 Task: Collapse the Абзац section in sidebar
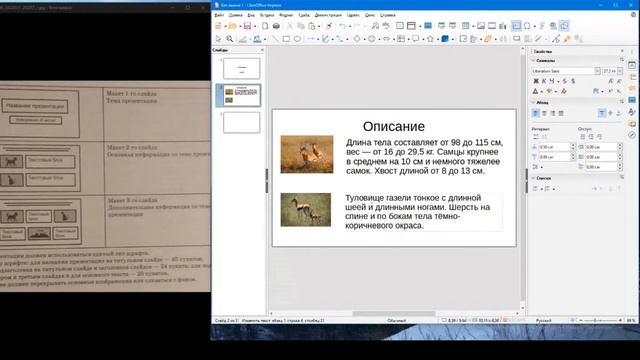533,102
